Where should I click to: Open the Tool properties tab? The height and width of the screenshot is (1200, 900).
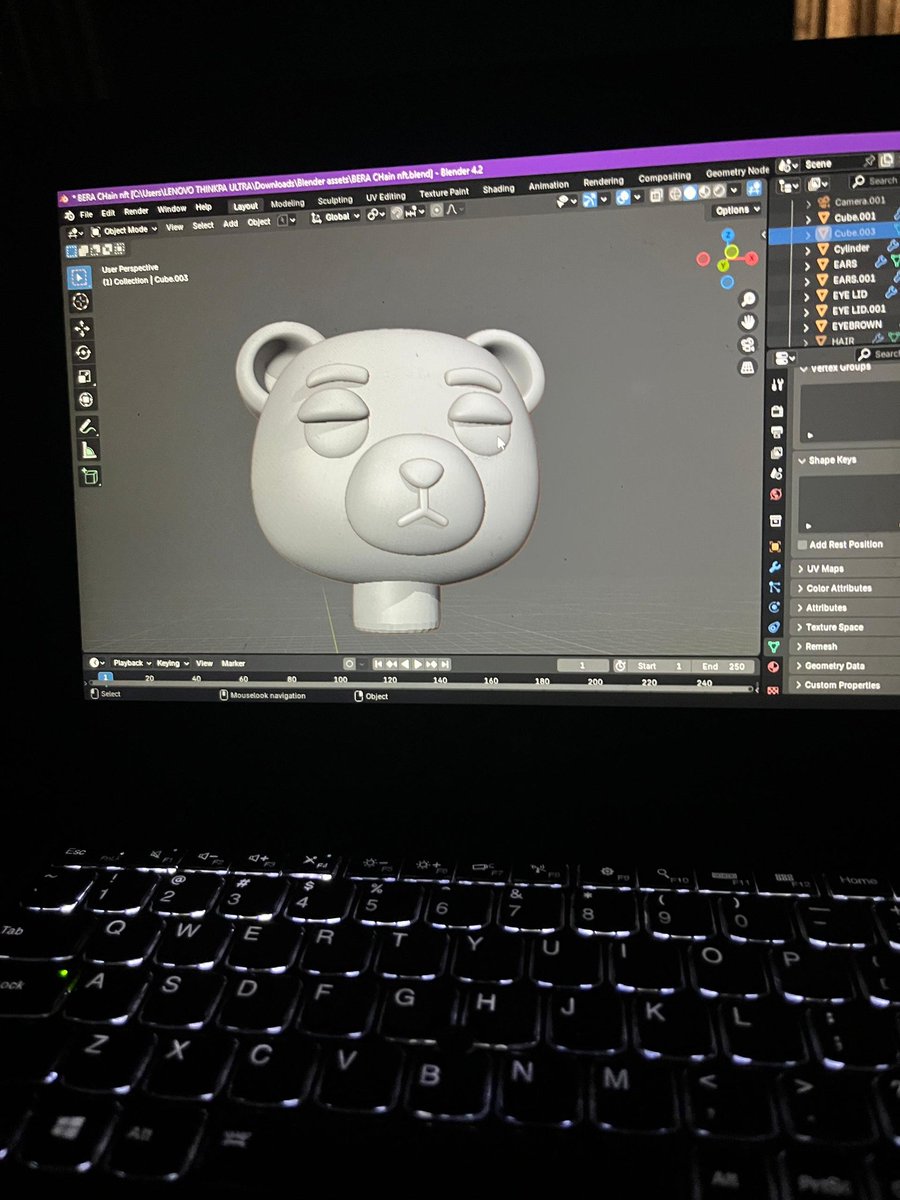pos(776,386)
